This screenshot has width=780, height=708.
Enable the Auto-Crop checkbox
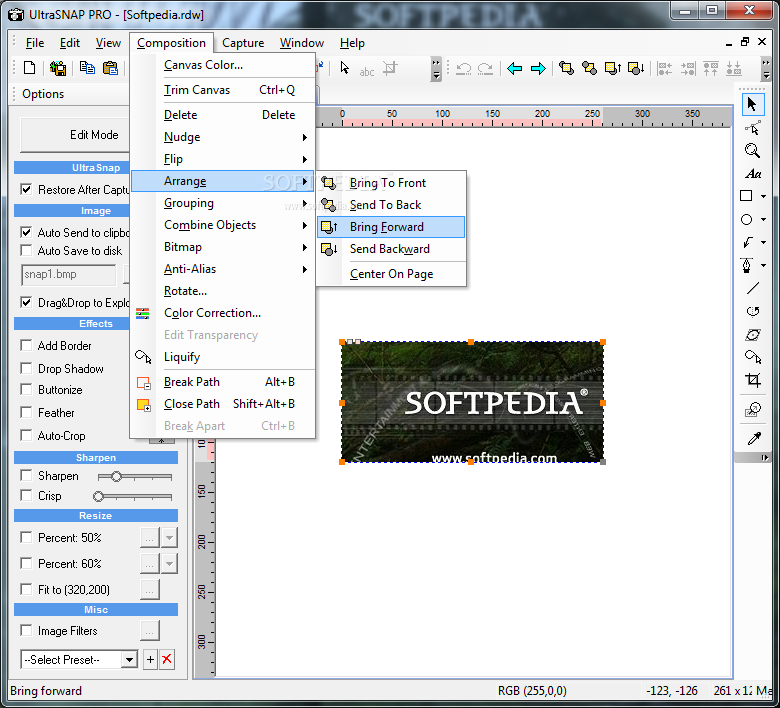click(x=26, y=435)
